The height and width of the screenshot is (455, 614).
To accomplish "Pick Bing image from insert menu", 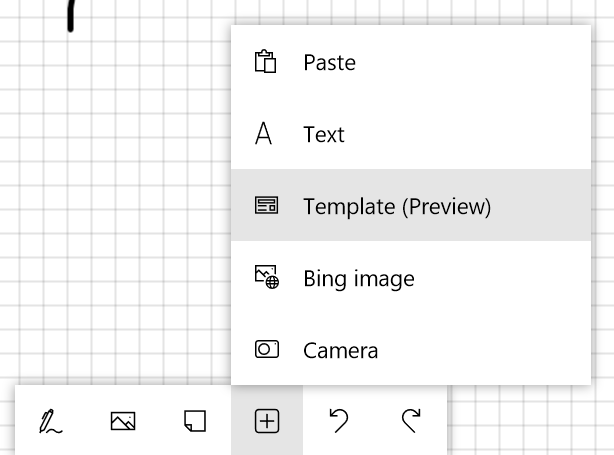I will 358,278.
